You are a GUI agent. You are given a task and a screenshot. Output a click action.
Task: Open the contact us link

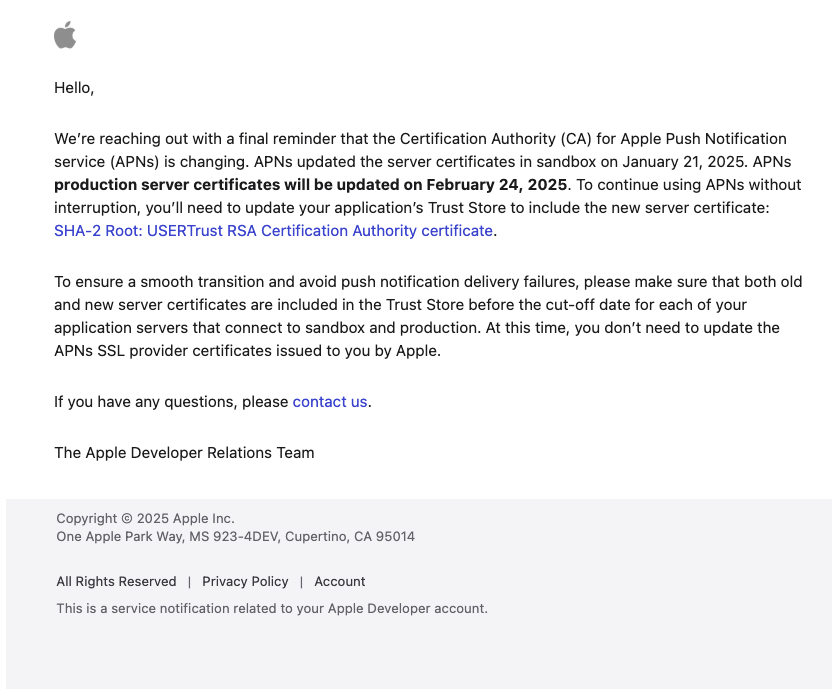tap(330, 402)
